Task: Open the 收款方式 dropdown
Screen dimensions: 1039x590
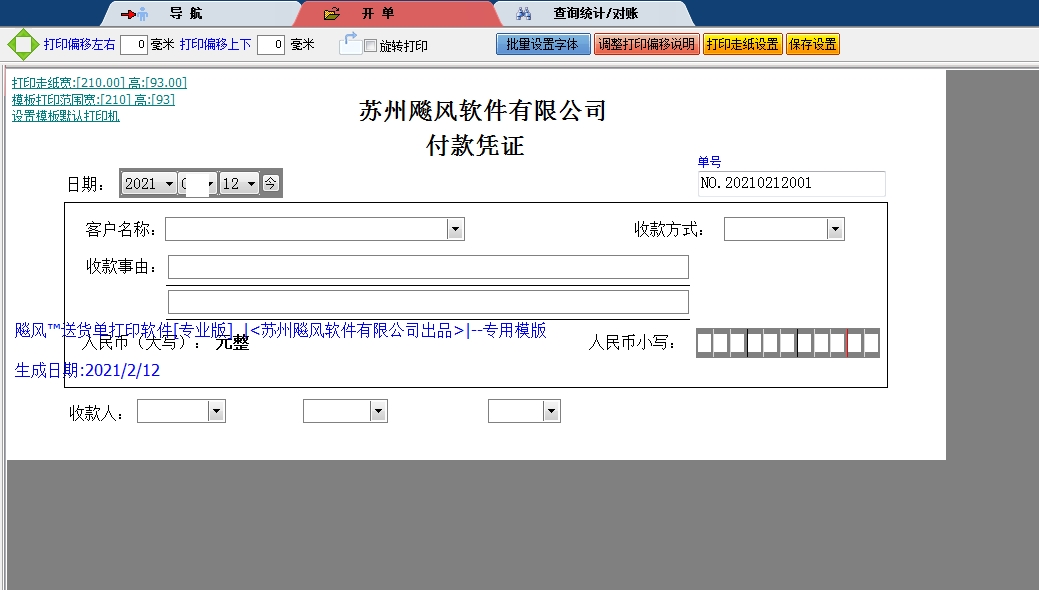Action: tap(835, 228)
